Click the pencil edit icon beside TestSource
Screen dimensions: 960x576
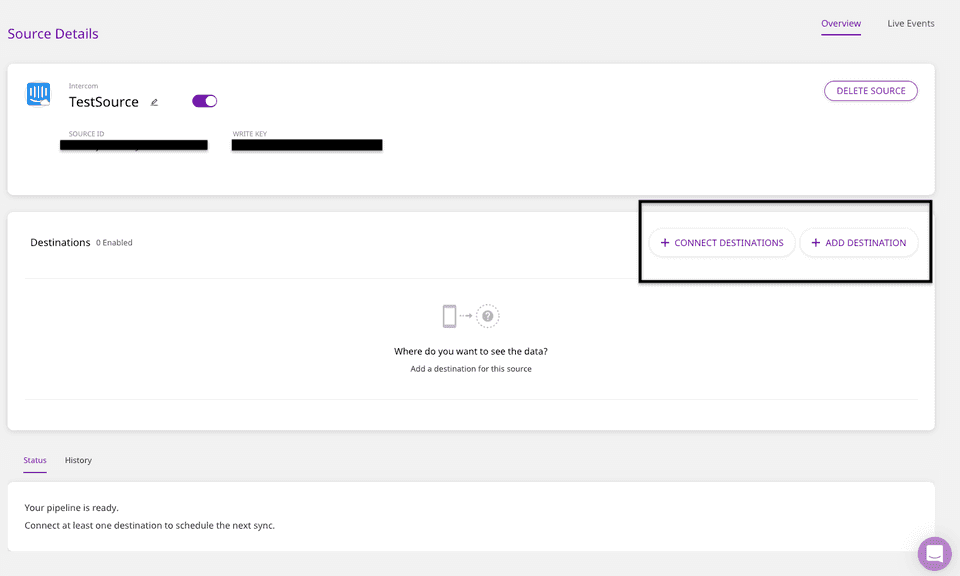pyautogui.click(x=154, y=102)
